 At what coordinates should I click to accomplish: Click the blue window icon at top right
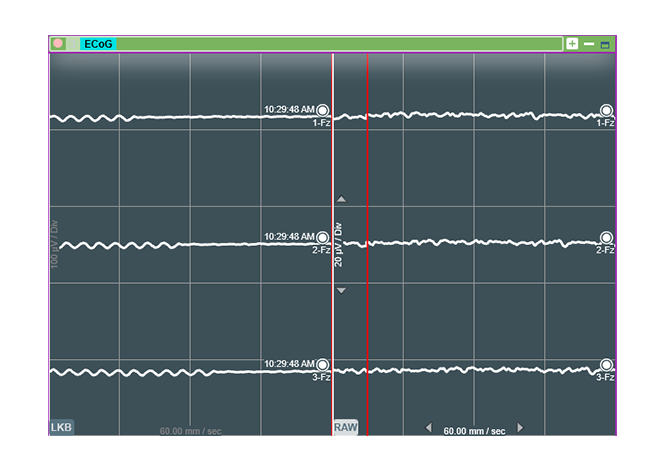coord(605,45)
